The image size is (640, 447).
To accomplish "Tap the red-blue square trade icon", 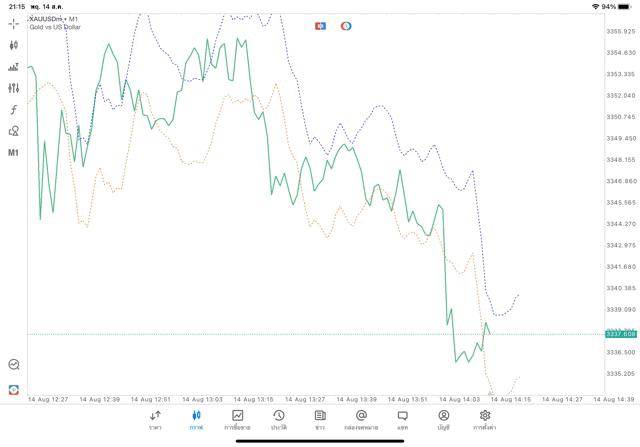I will 321,26.
